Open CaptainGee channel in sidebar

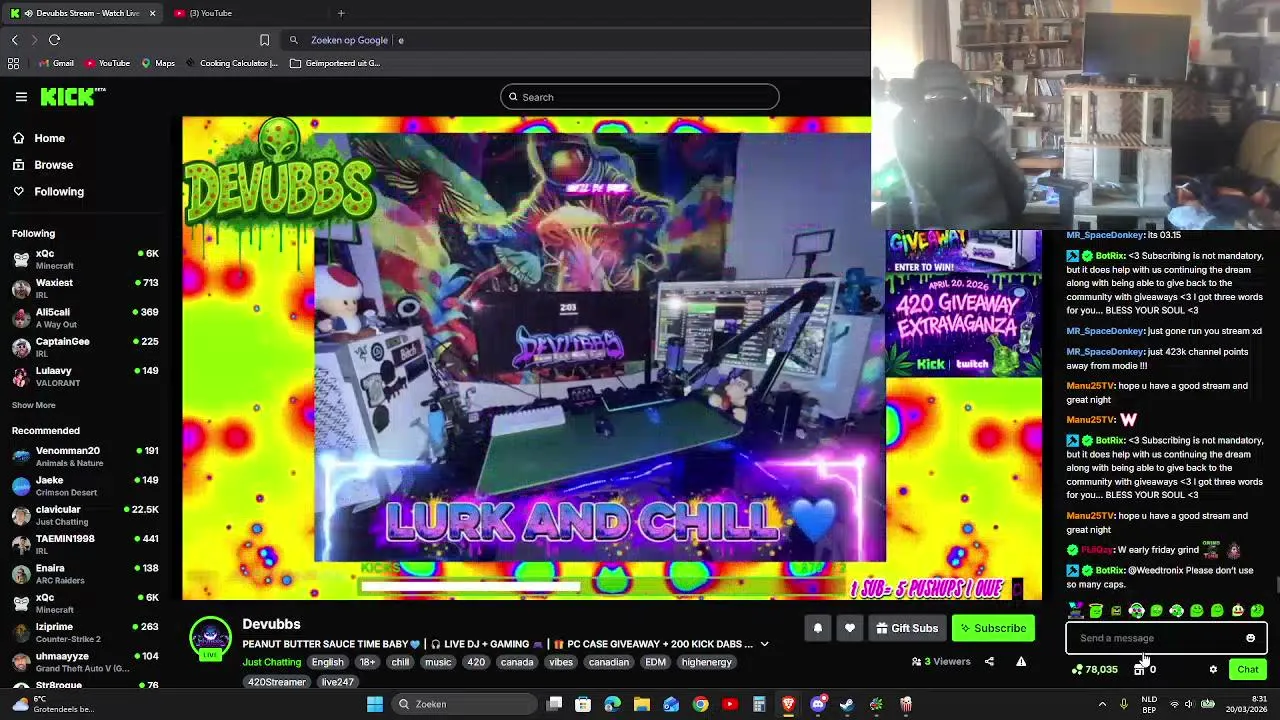pos(86,347)
